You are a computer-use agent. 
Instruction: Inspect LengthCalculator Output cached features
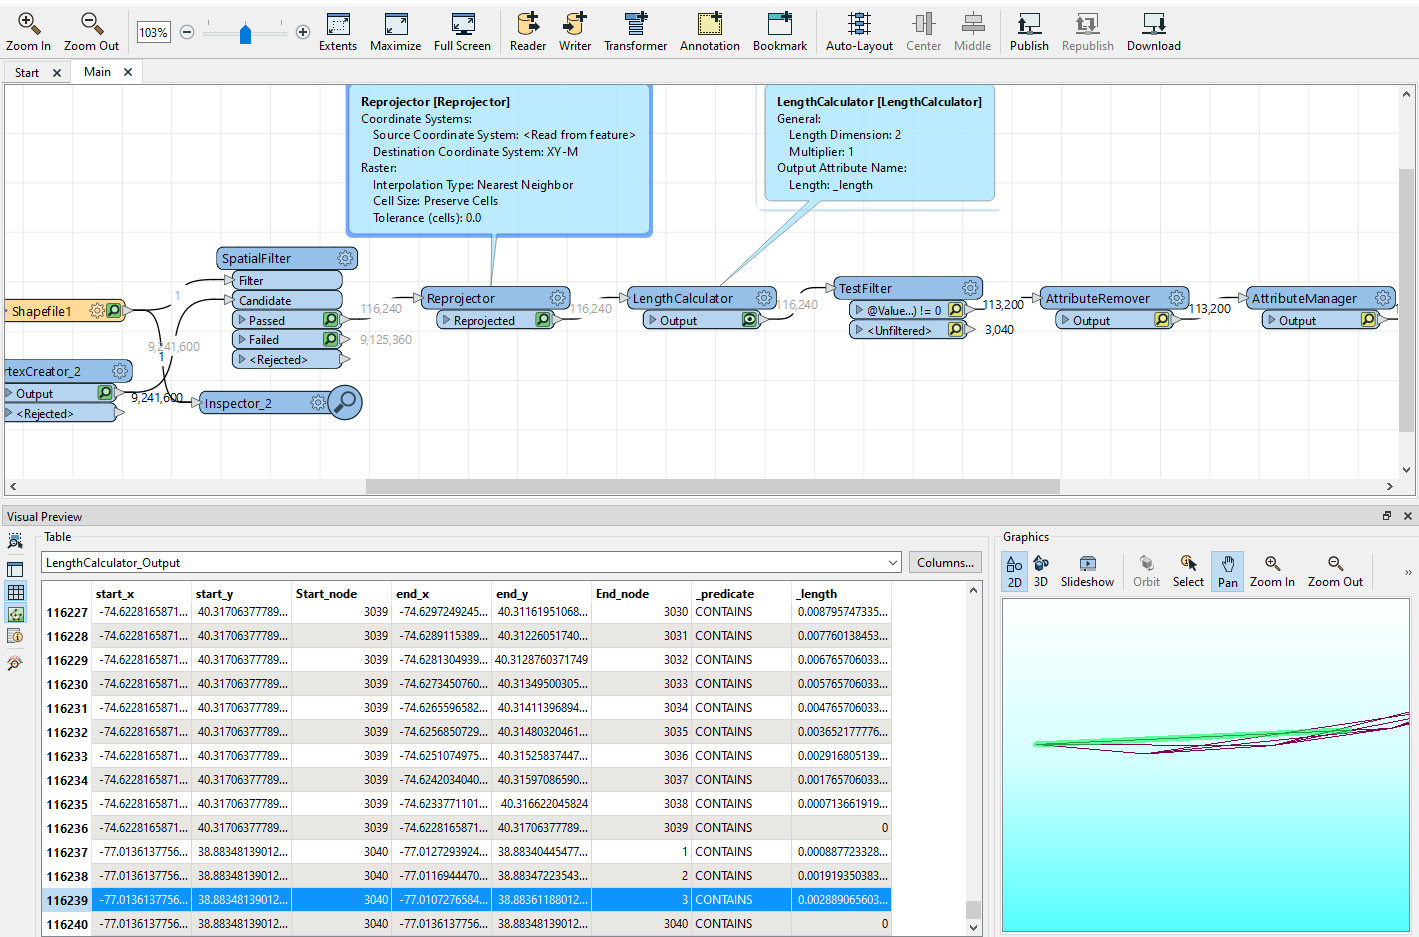[750, 320]
